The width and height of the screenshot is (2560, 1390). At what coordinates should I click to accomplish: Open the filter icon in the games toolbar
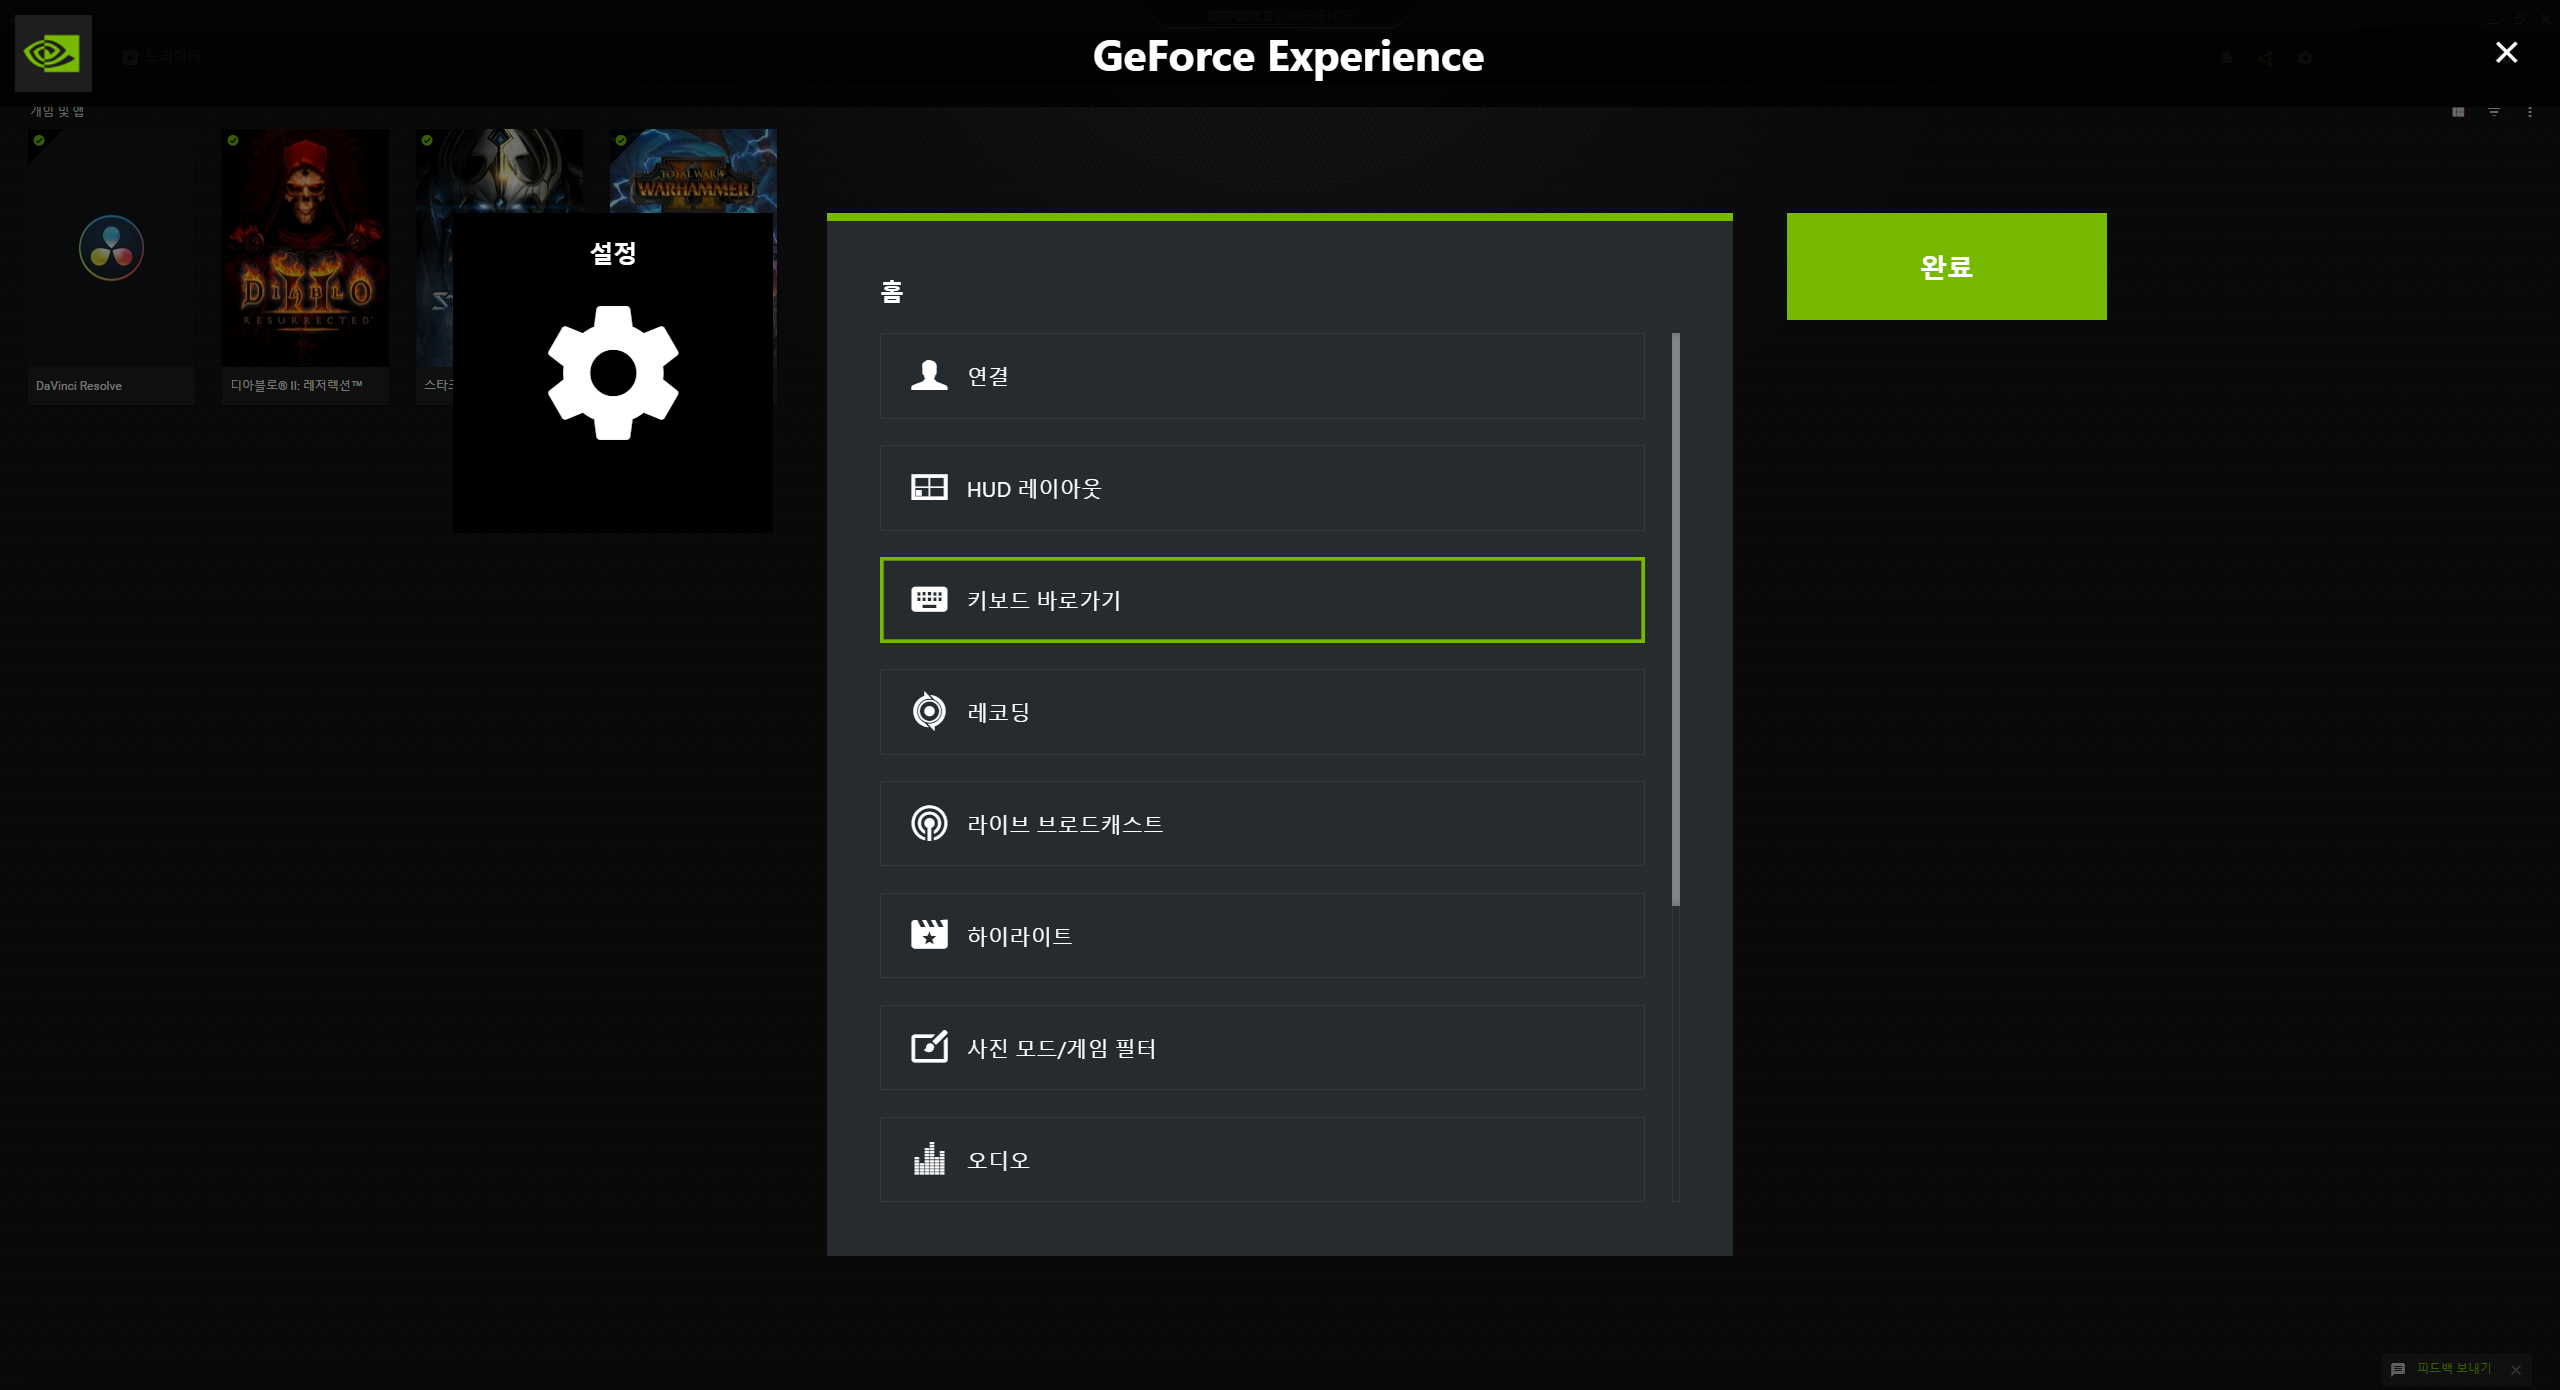[2494, 112]
